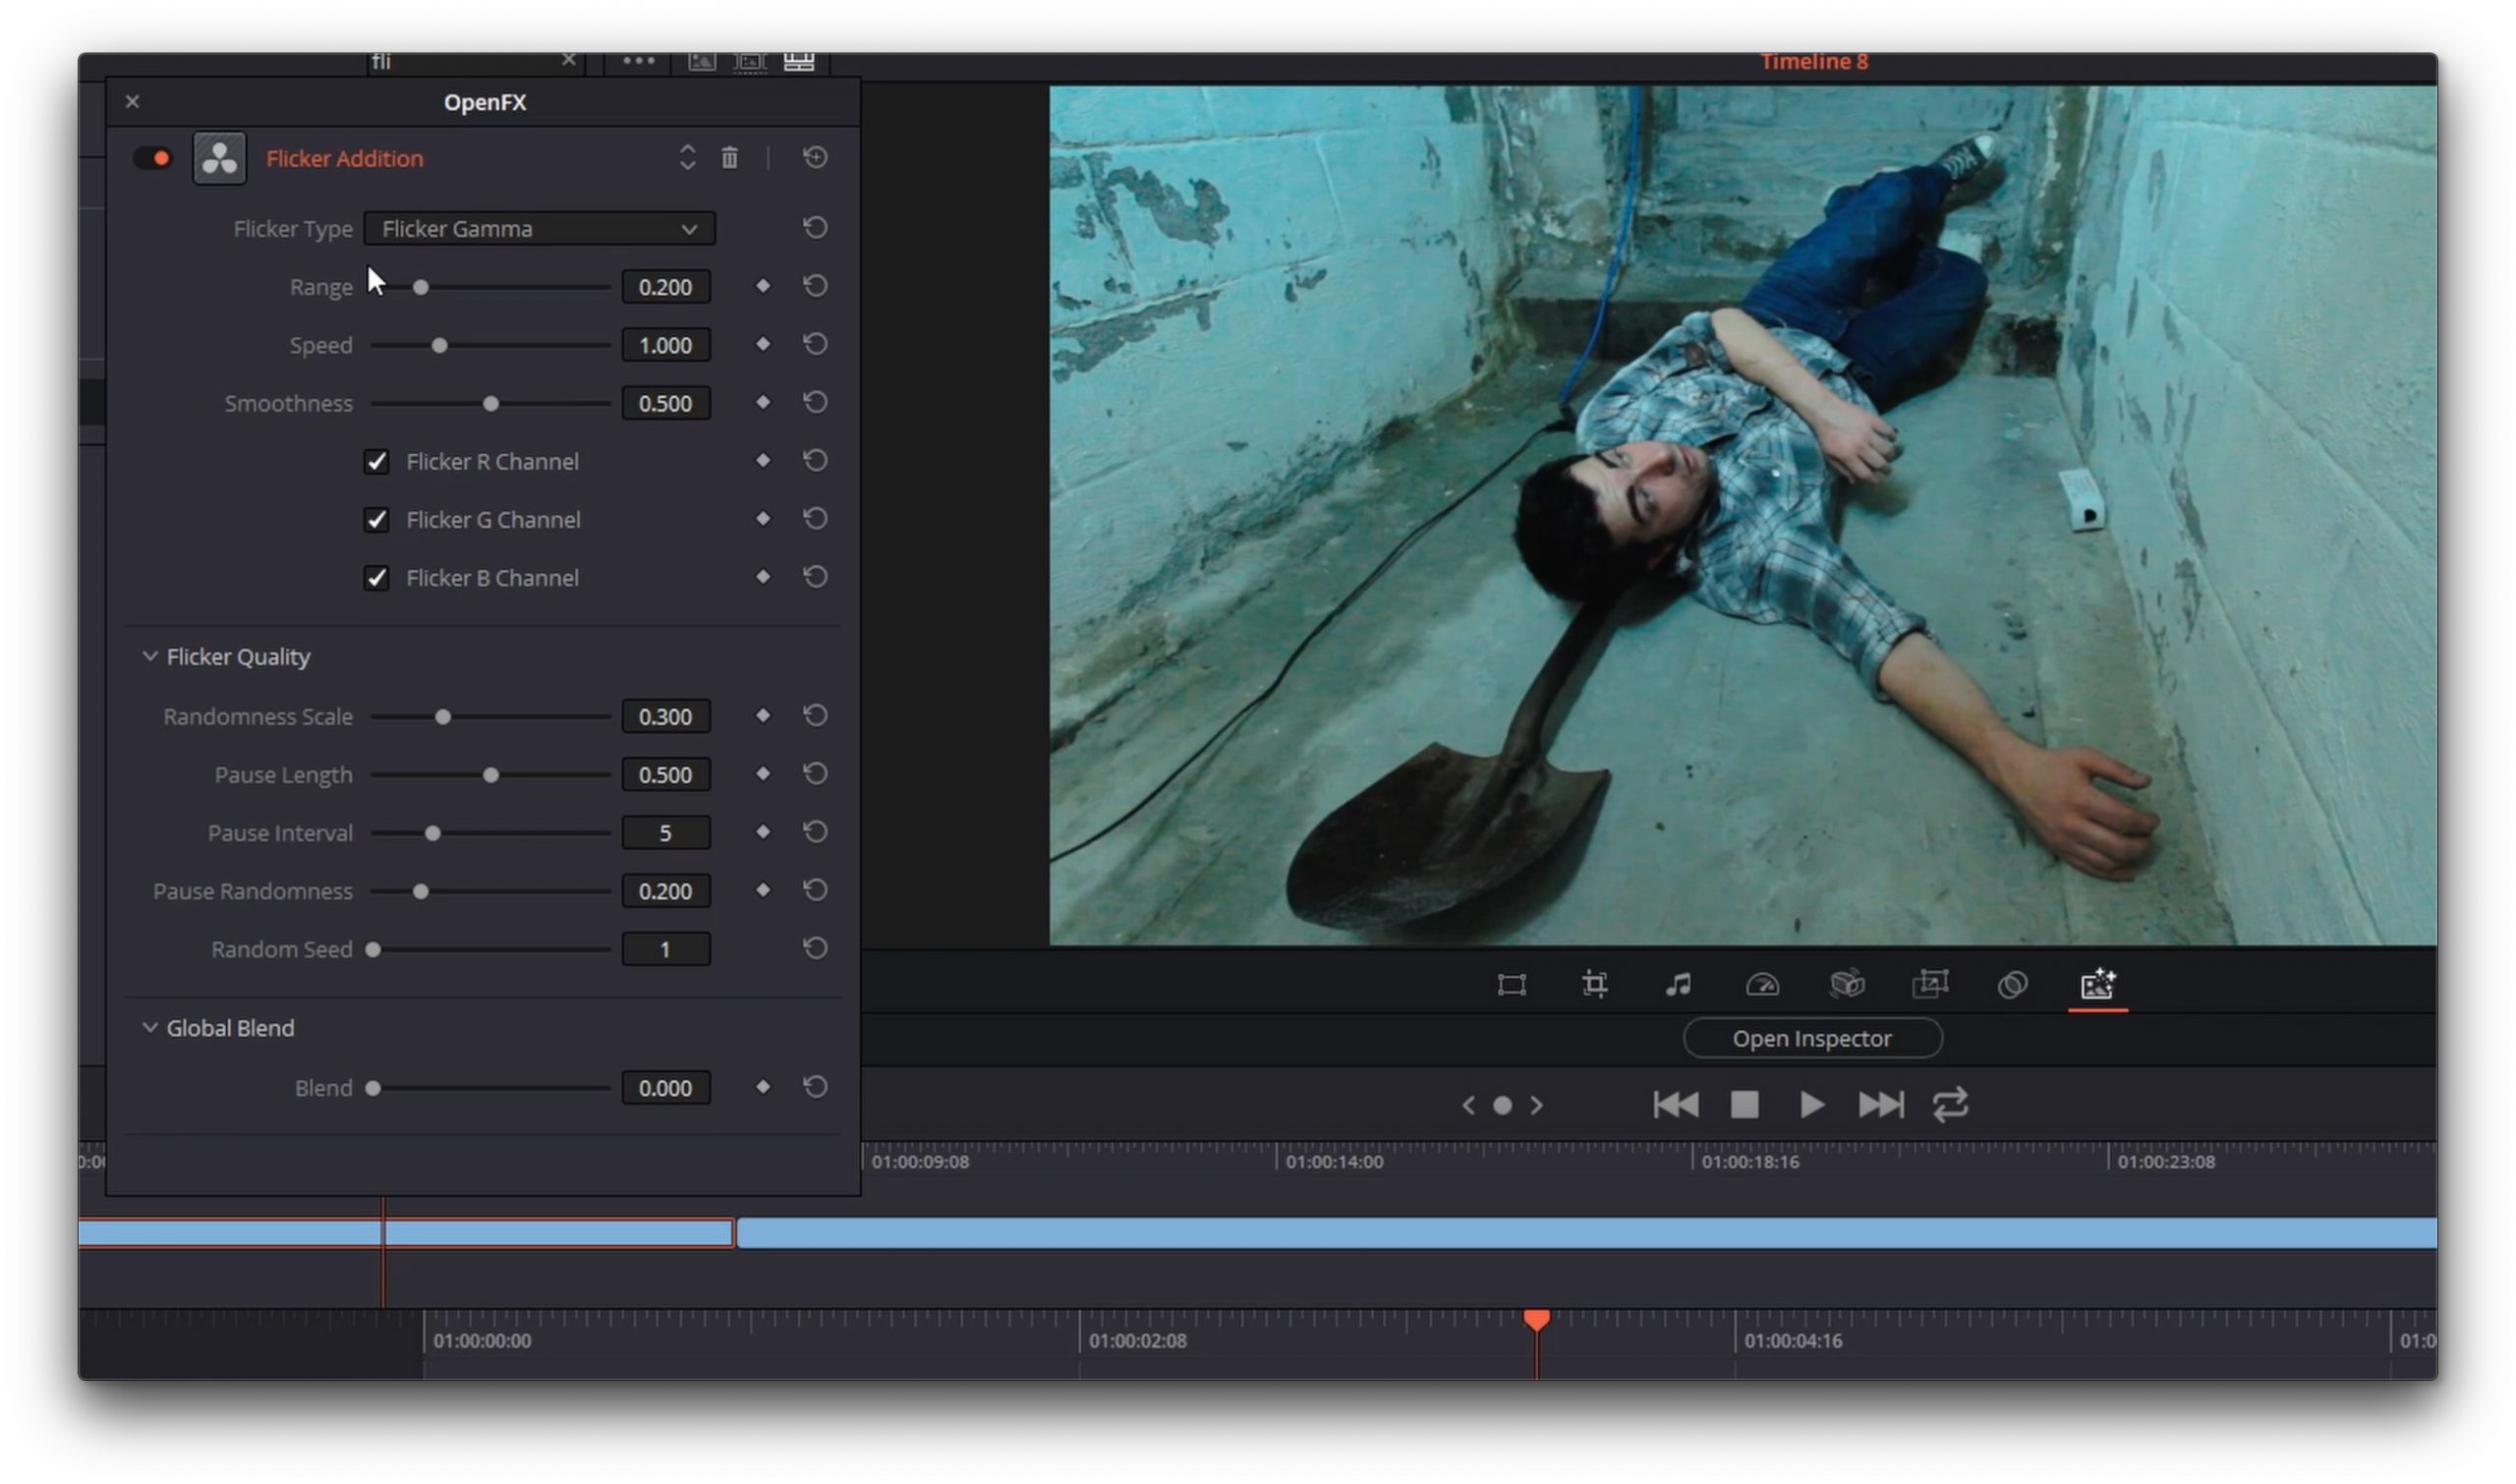Click the Open Inspector button
Image resolution: width=2516 pixels, height=1484 pixels.
(x=1812, y=1038)
